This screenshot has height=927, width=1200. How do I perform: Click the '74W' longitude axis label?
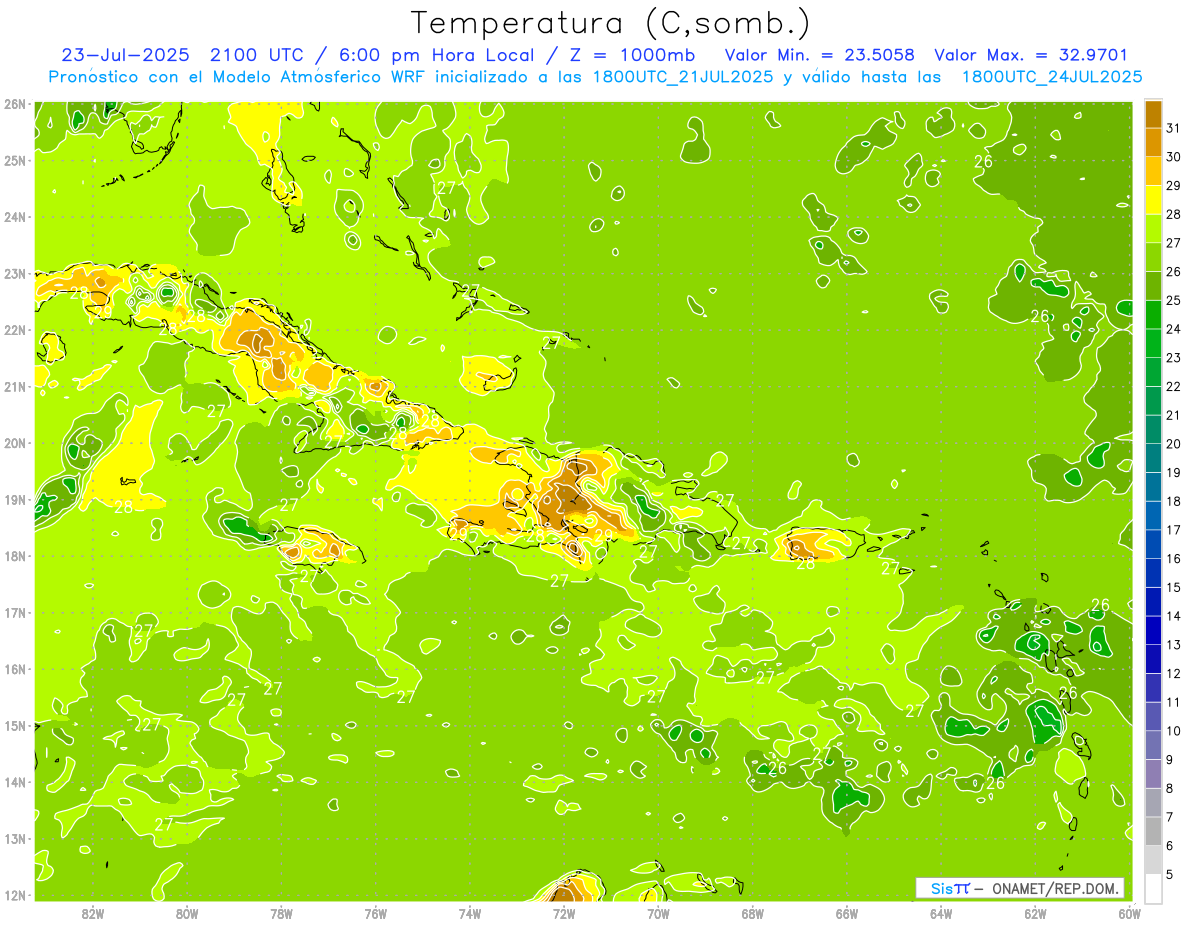[470, 913]
